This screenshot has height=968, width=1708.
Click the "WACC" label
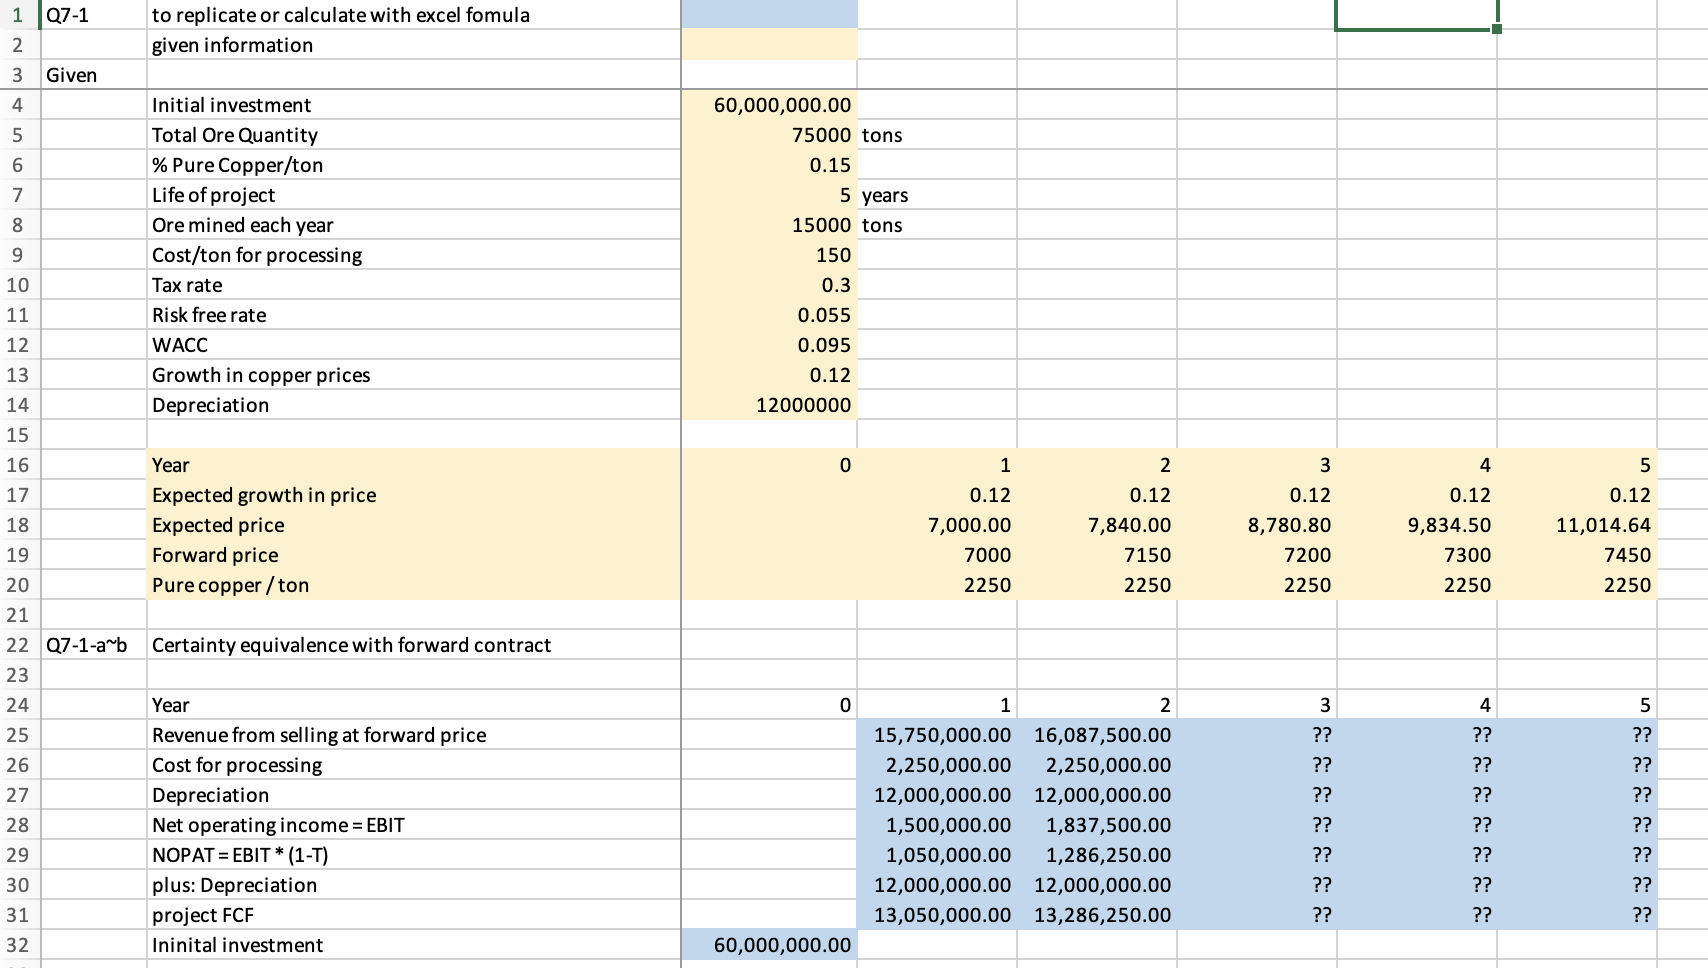pos(180,345)
